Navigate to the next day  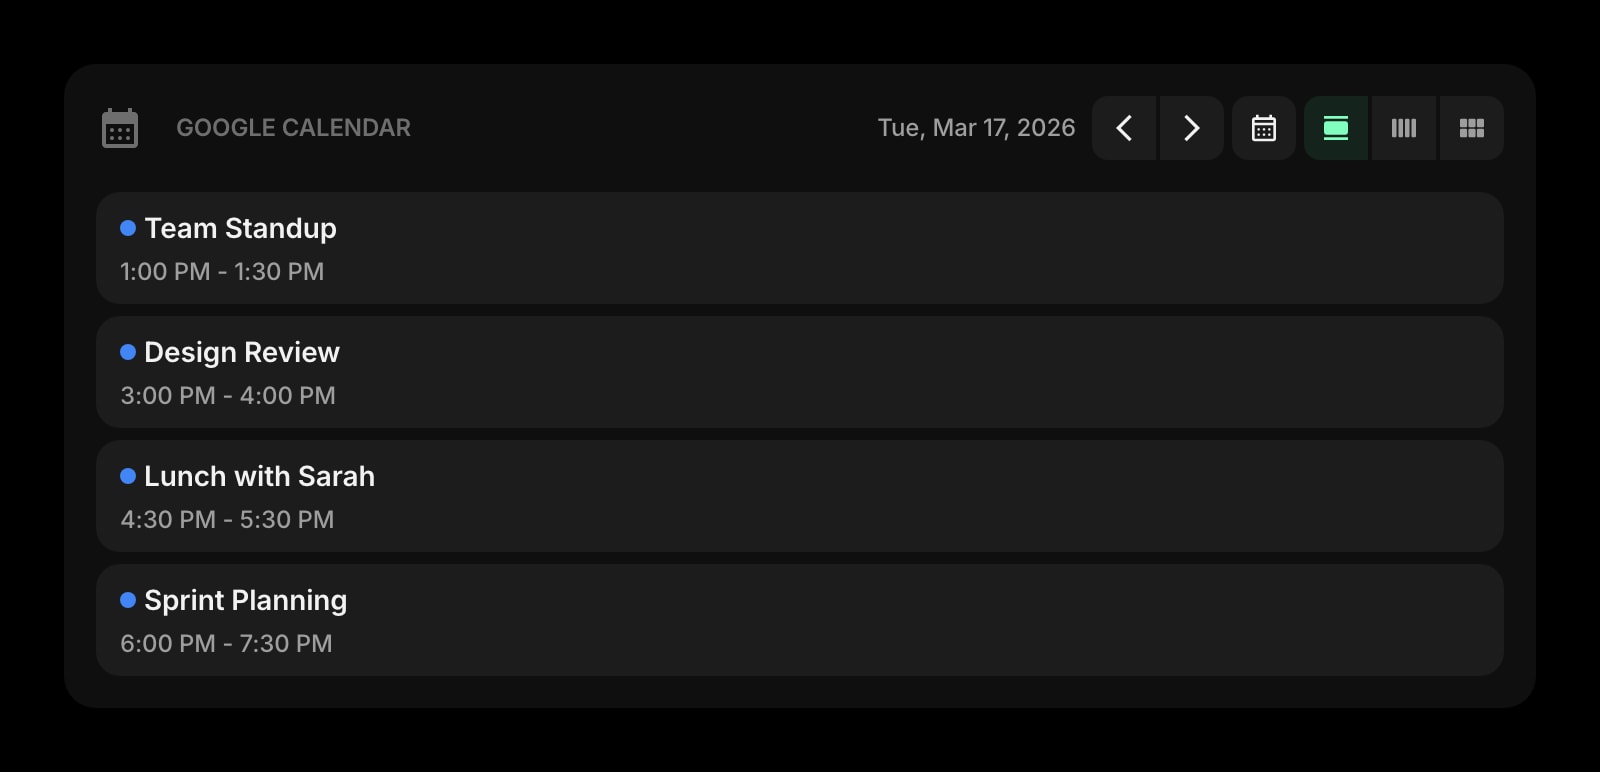[1191, 128]
